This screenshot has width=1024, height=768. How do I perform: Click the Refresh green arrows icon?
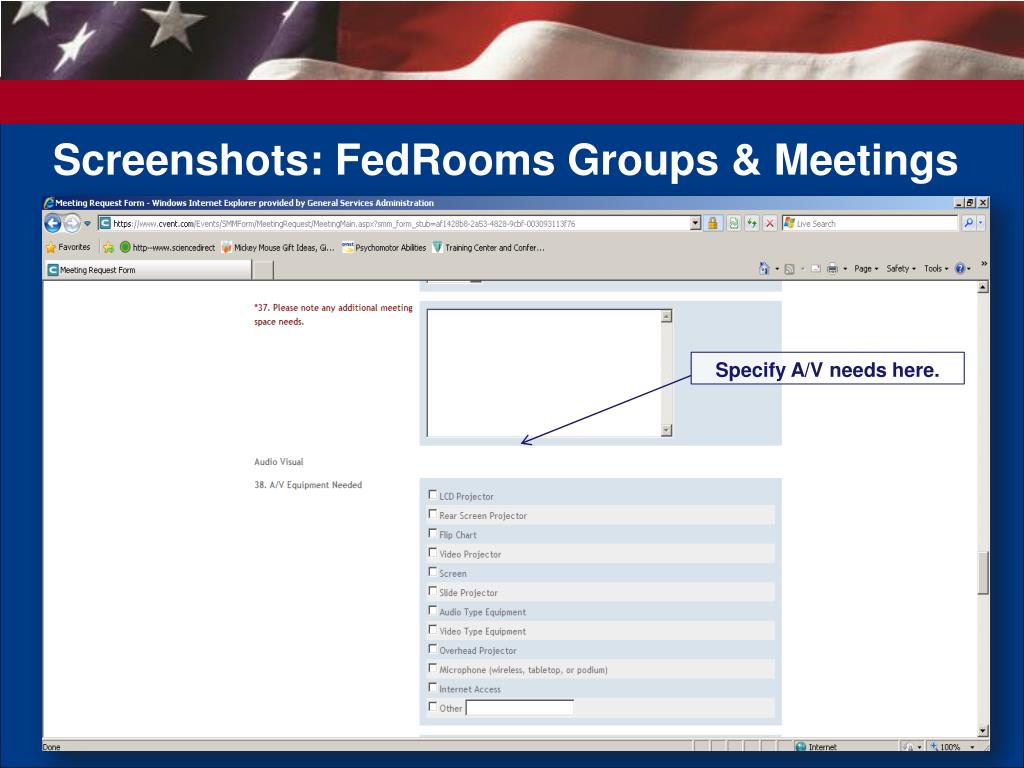(752, 223)
